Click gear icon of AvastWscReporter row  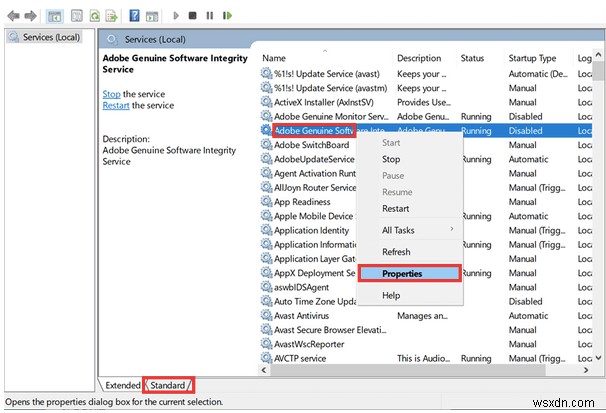tap(266, 343)
